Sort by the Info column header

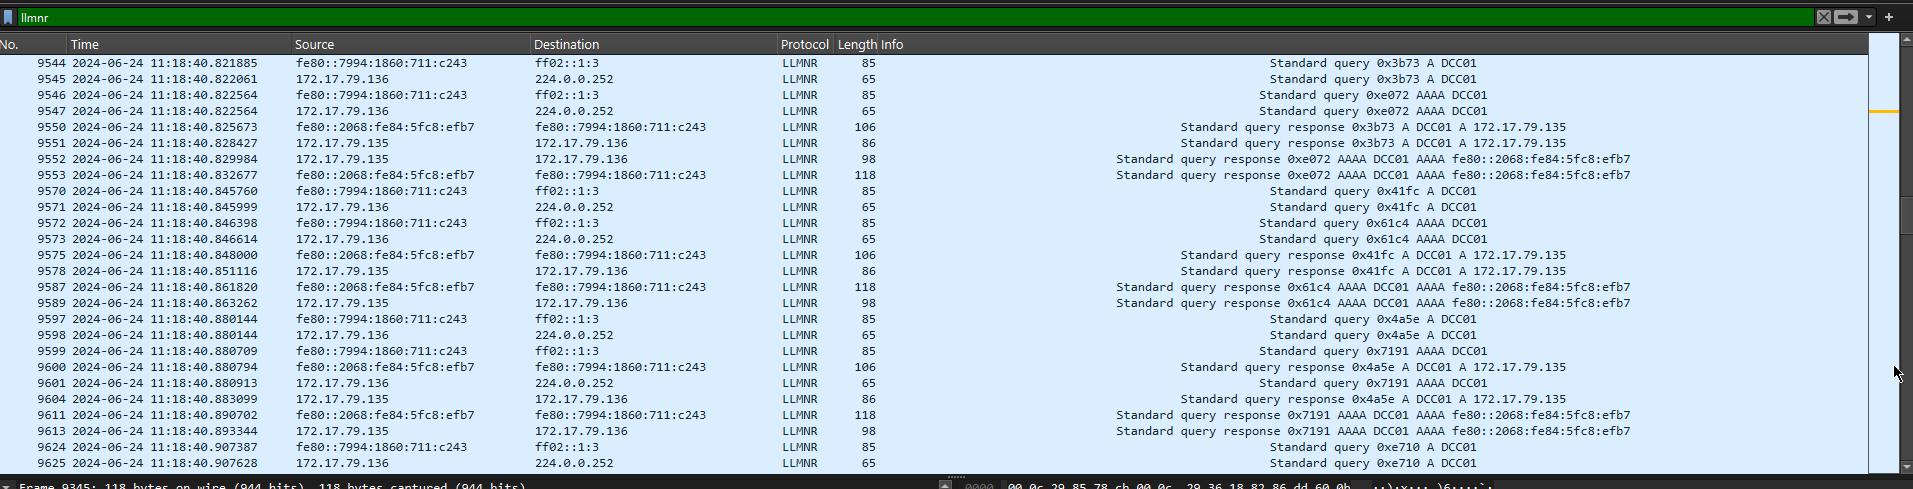[892, 44]
